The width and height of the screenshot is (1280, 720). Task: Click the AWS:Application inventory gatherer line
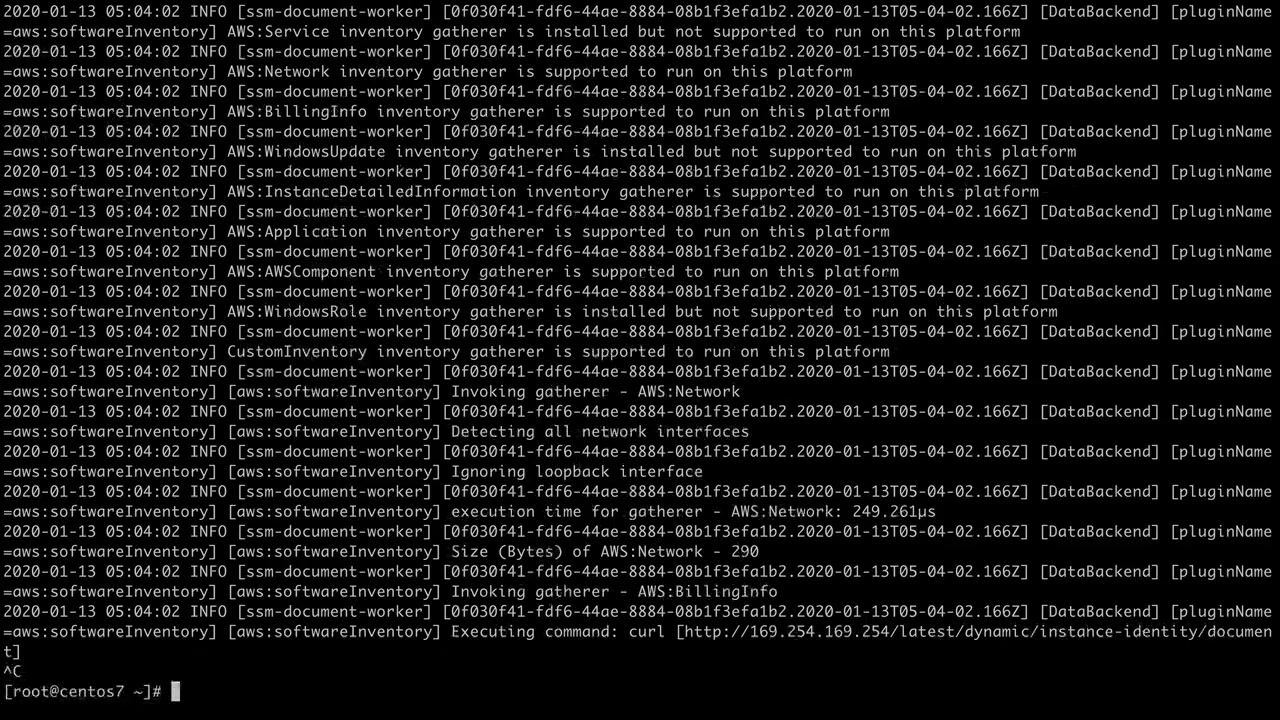pyautogui.click(x=558, y=231)
